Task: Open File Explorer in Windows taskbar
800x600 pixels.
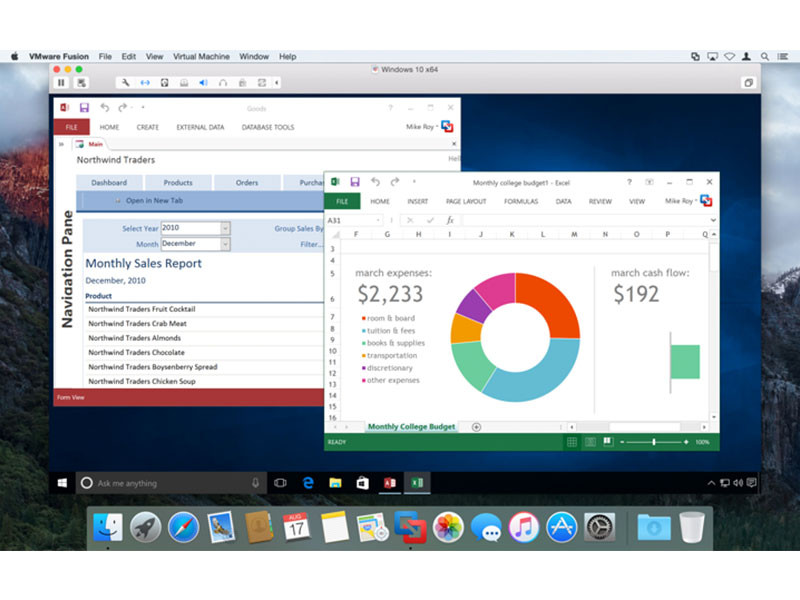Action: tap(335, 483)
